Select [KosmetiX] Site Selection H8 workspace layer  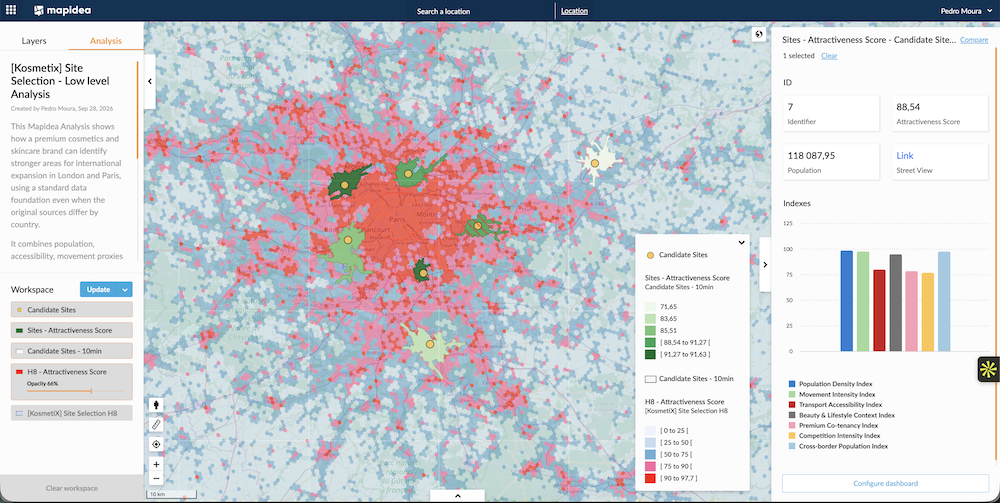tap(71, 413)
